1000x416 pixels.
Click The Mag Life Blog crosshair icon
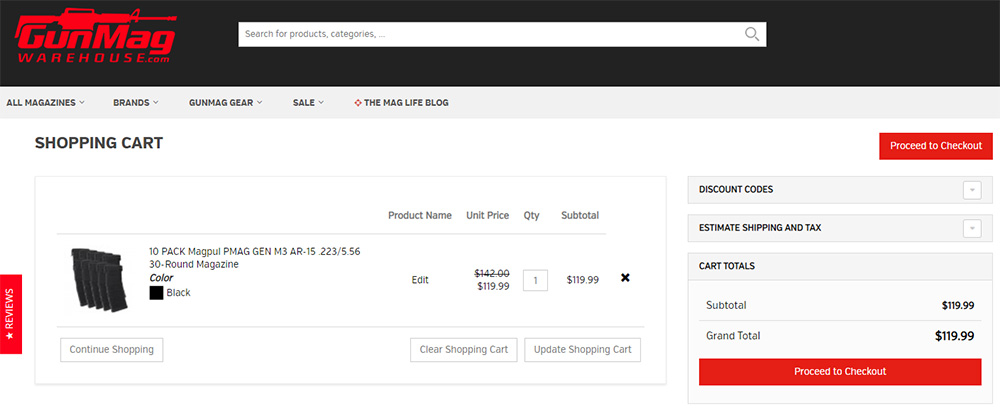[358, 102]
